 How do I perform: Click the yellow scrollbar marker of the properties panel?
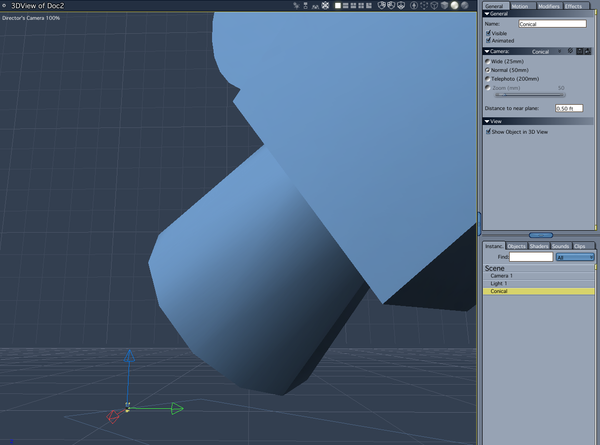click(595, 13)
